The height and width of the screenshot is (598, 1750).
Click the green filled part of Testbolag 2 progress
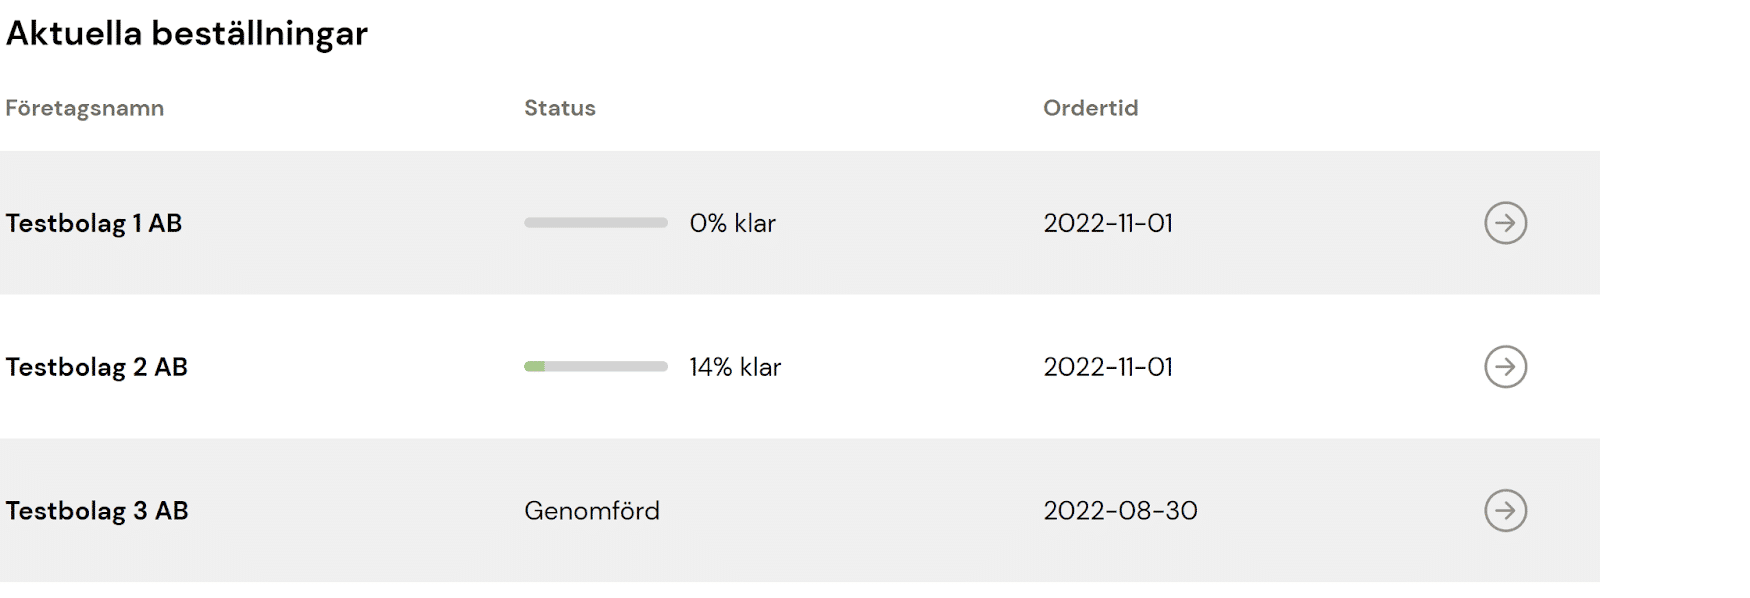(x=534, y=367)
